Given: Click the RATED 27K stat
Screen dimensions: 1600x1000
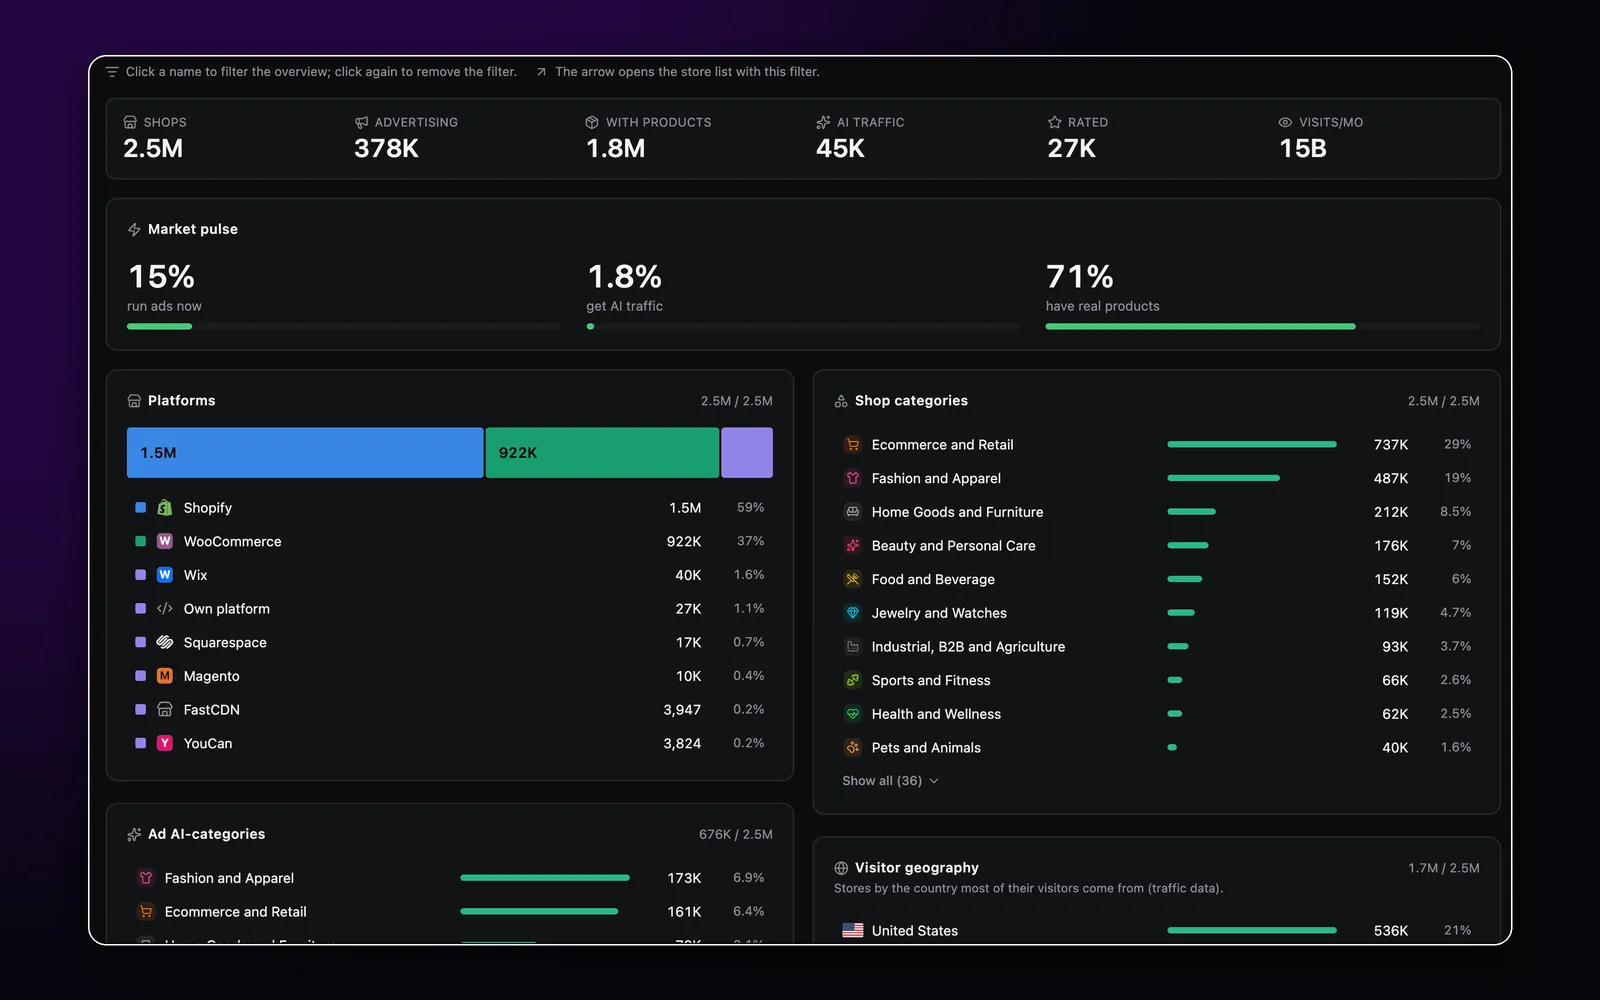Looking at the screenshot, I should (1078, 138).
